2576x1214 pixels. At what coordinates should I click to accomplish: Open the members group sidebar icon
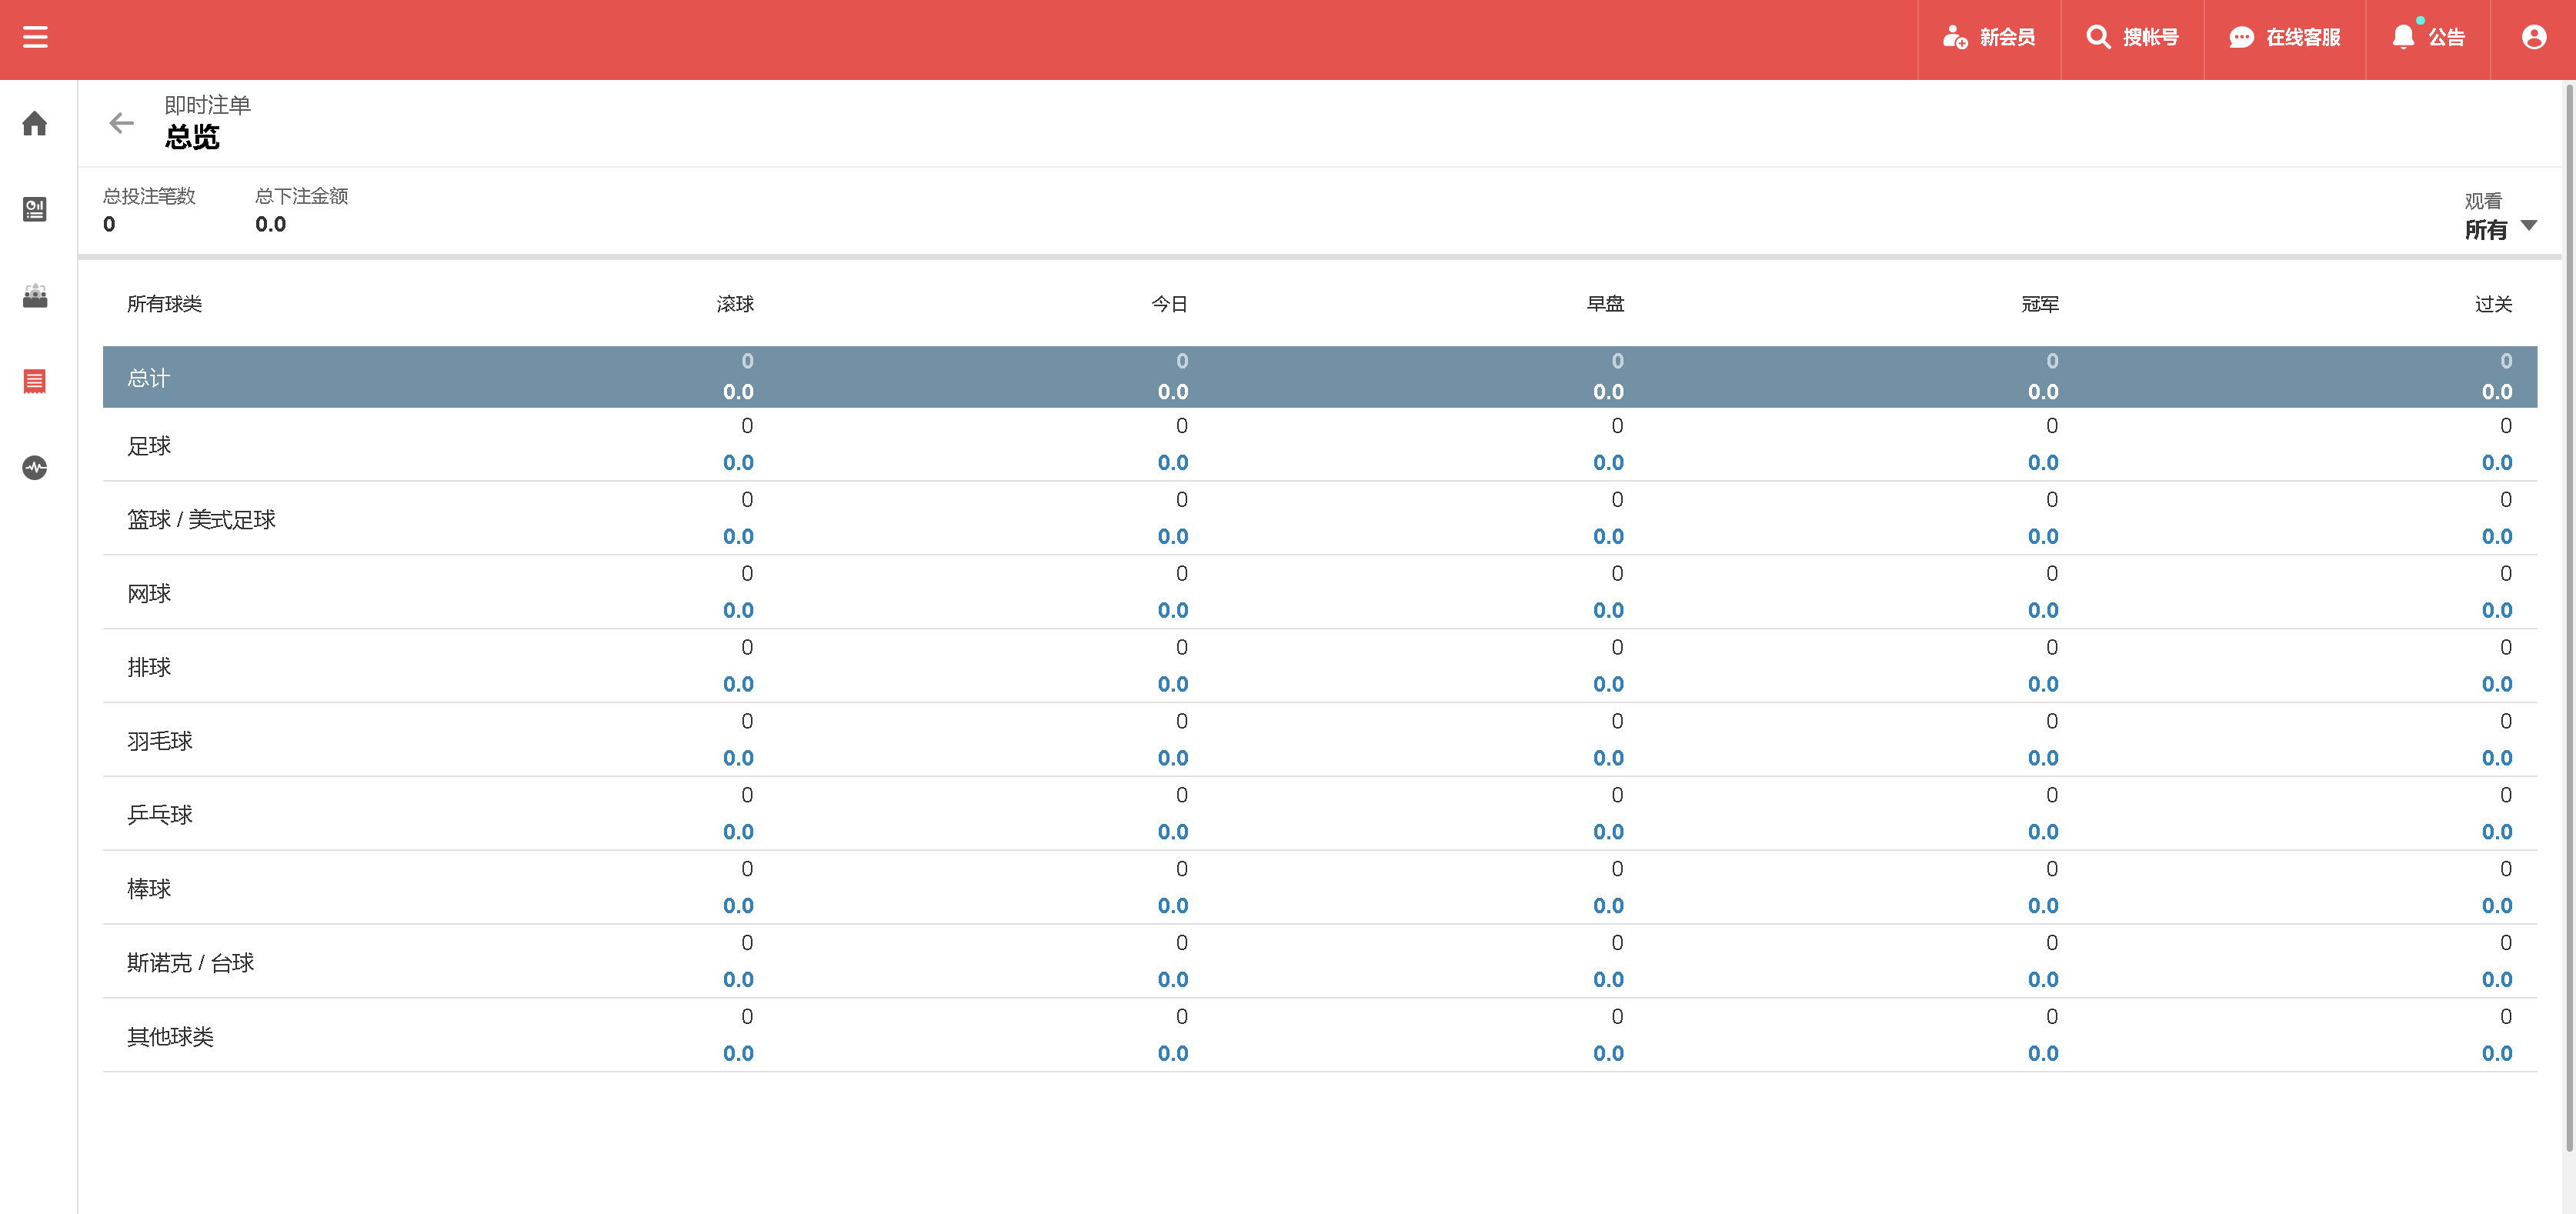[x=35, y=296]
